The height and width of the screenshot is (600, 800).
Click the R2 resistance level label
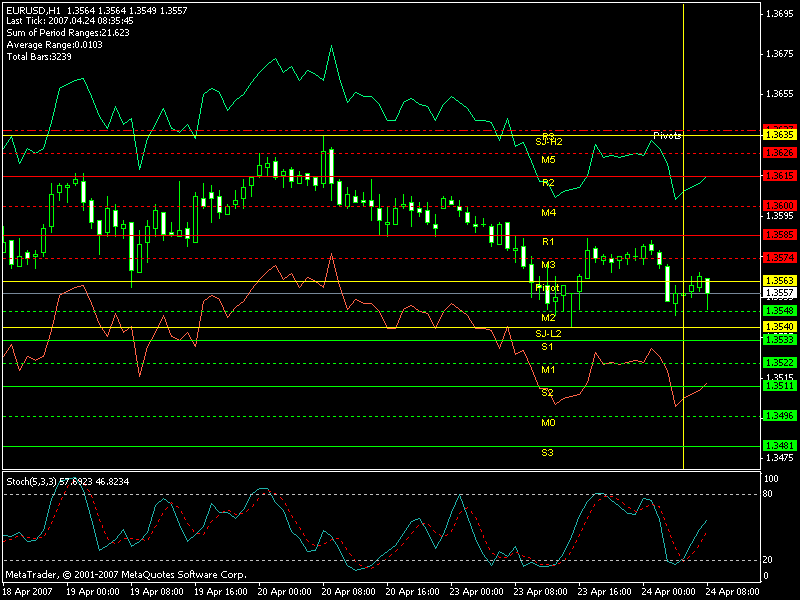[x=548, y=183]
